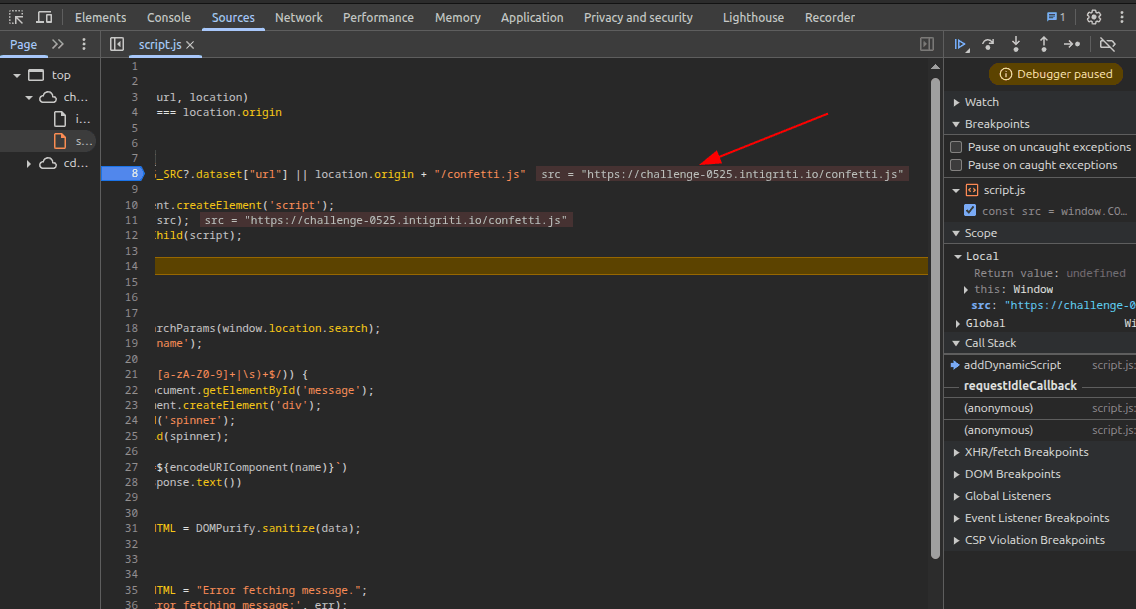Click line number 21 in gutter
The height and width of the screenshot is (609, 1136).
(131, 374)
